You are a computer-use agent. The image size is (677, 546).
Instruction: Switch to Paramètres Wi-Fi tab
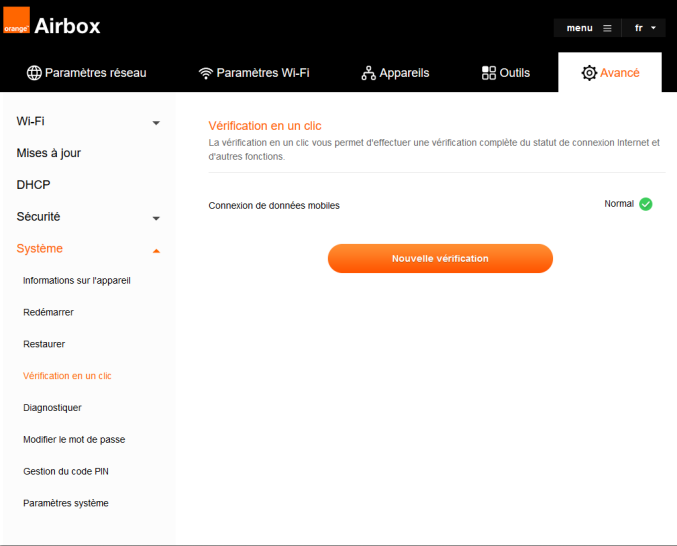point(254,73)
